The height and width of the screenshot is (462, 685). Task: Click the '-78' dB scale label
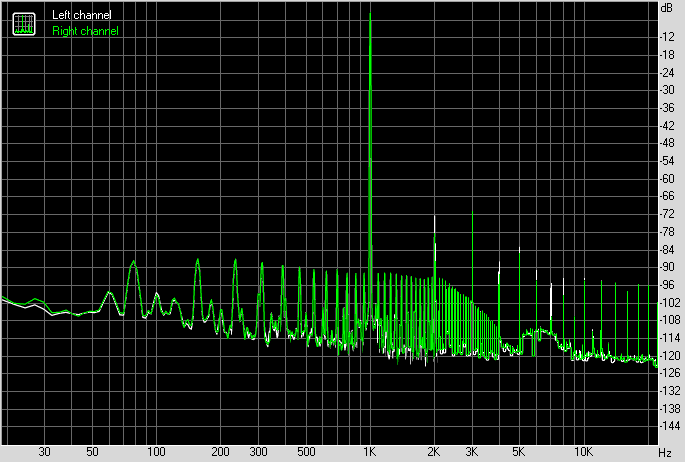point(667,231)
